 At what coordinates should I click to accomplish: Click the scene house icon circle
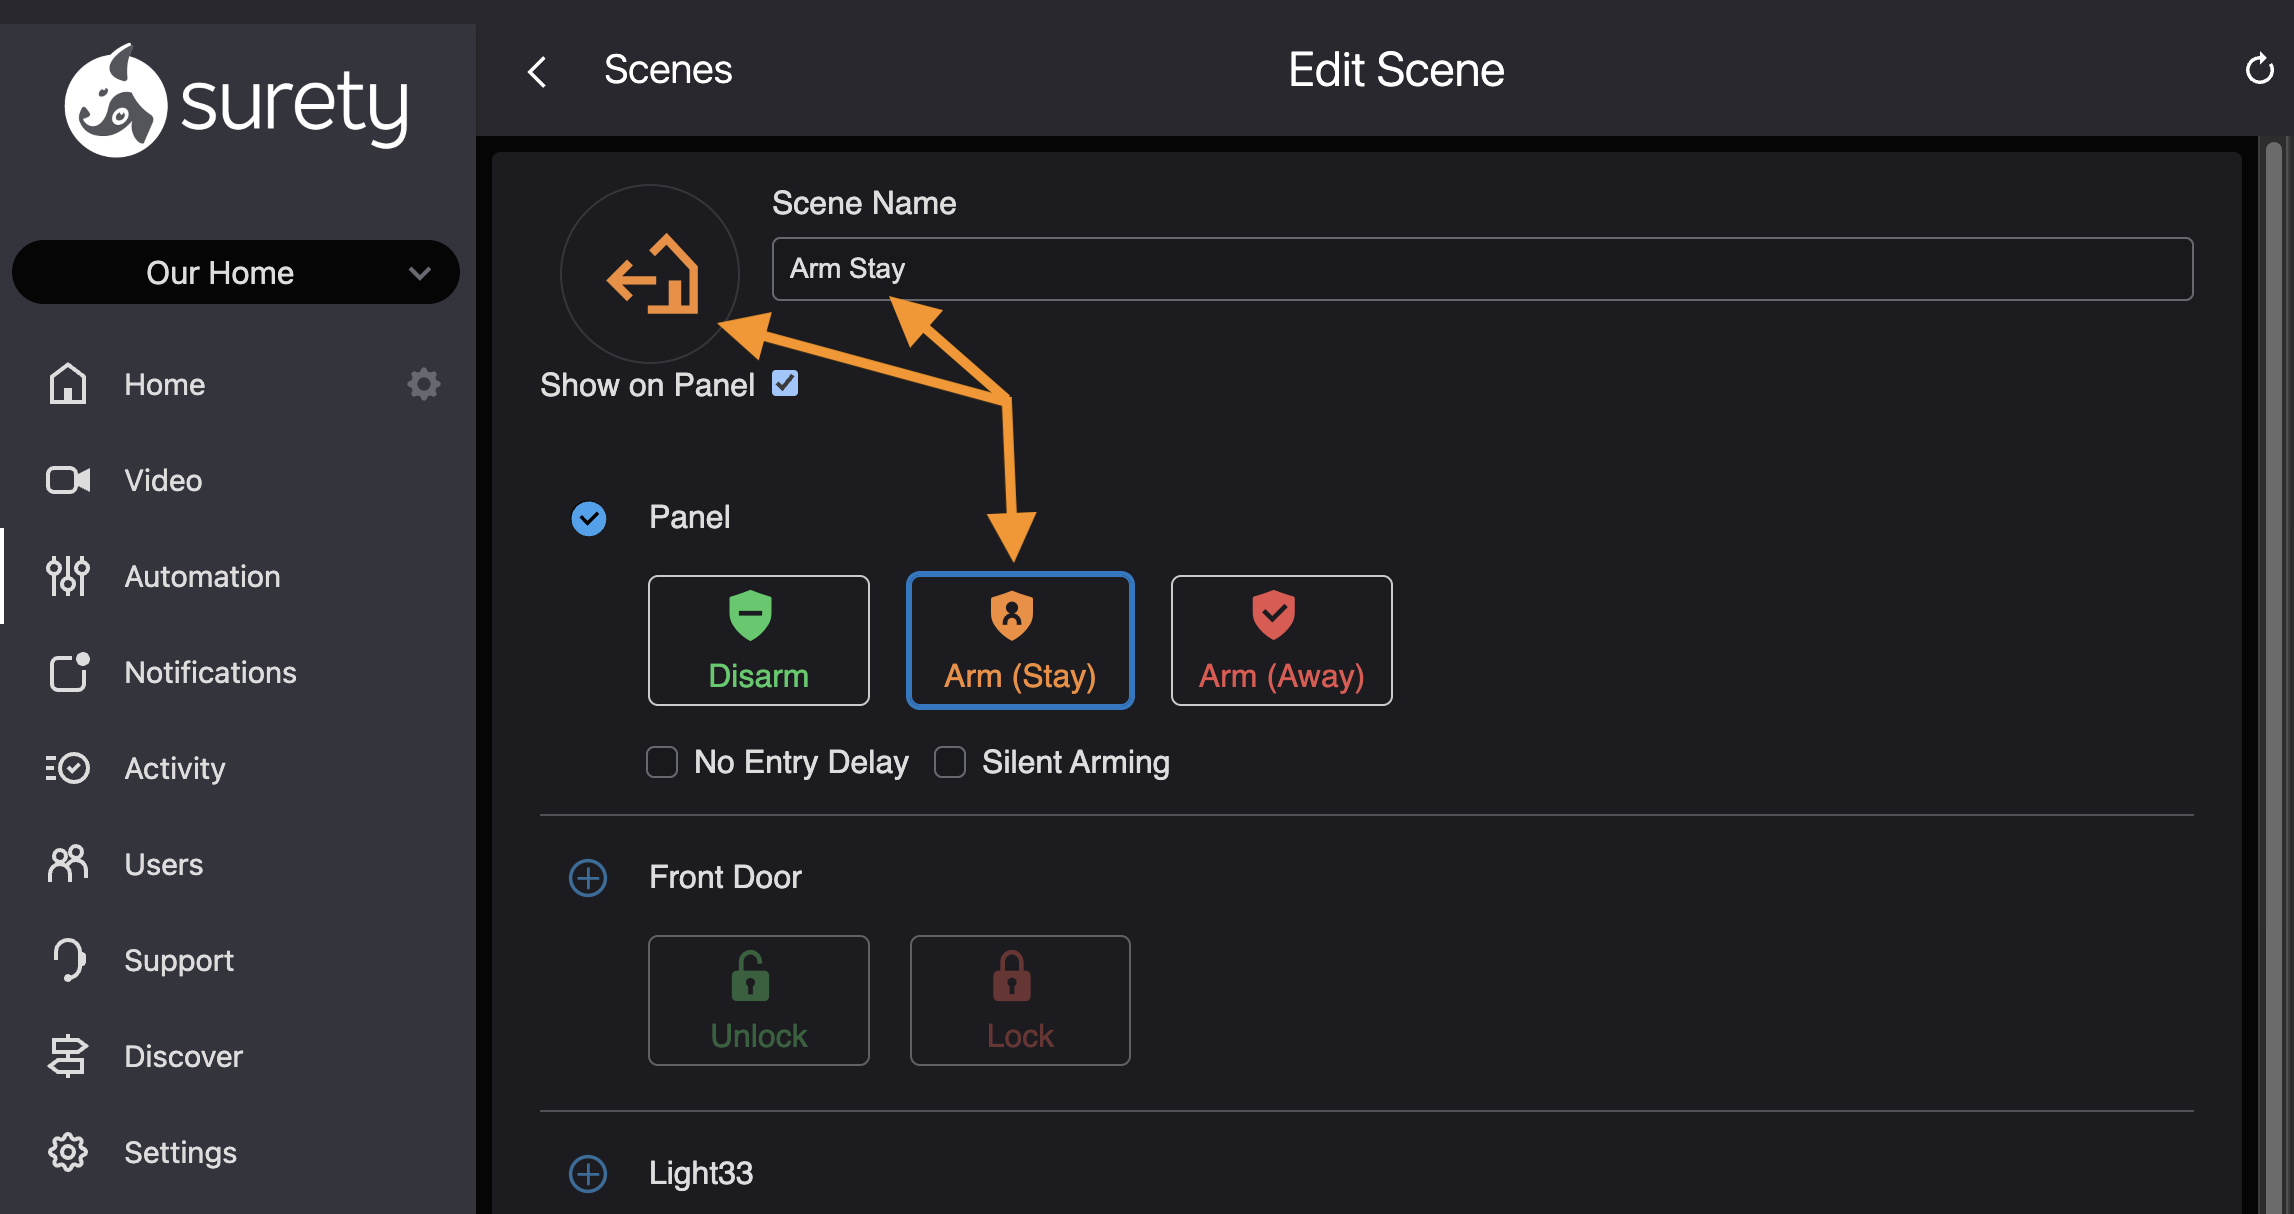click(x=650, y=273)
